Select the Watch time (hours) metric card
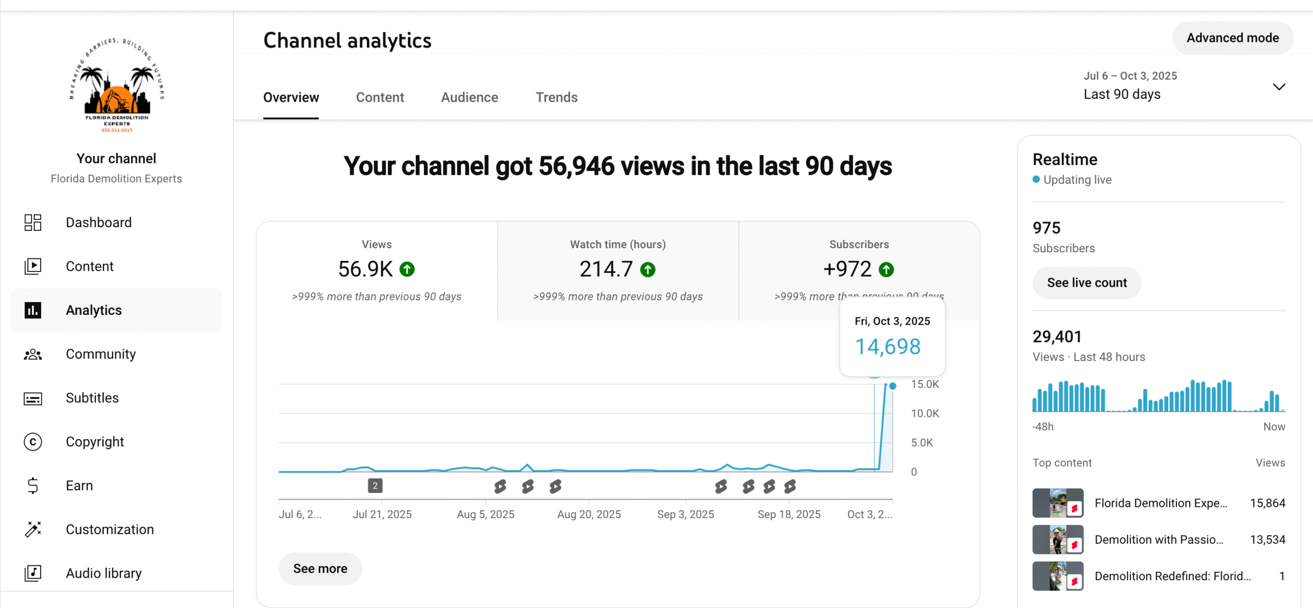 (617, 271)
